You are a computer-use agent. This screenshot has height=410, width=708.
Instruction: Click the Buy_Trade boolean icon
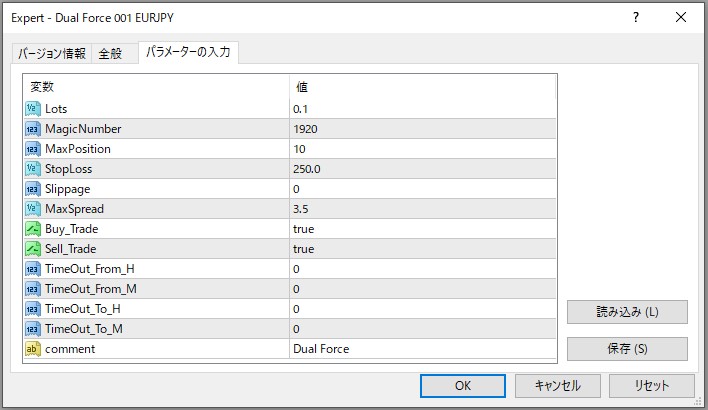pos(32,228)
